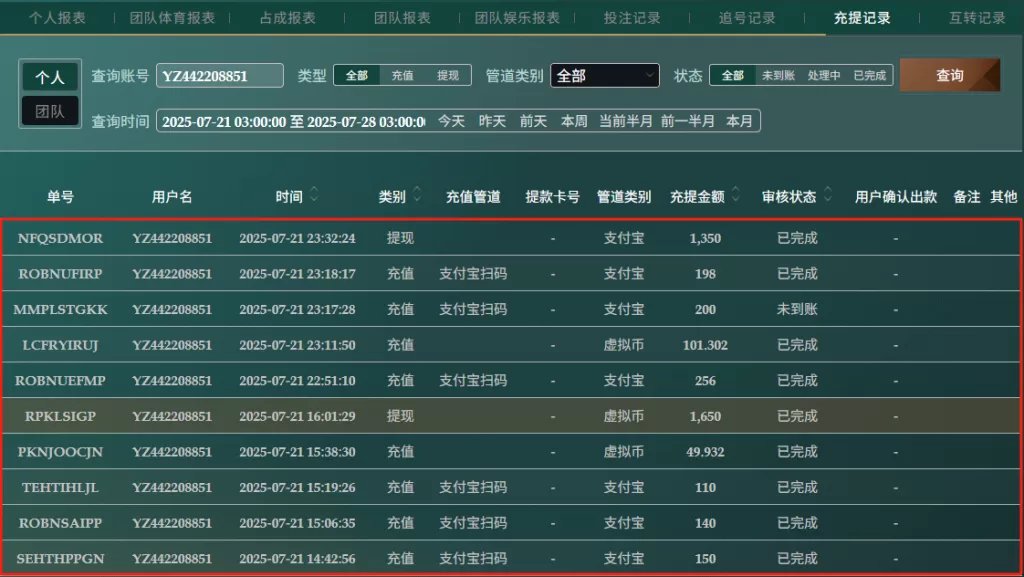
Task: Select order number PKNJOOCJN
Action: tap(60, 452)
